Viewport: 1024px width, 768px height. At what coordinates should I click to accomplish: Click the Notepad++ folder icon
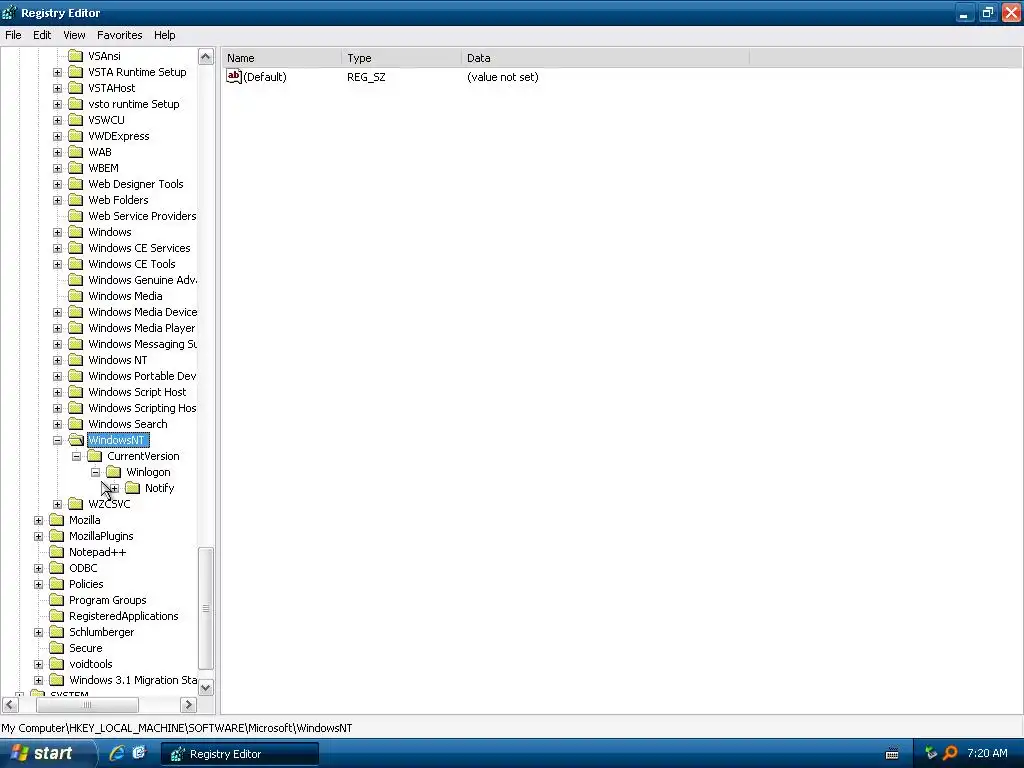click(x=57, y=552)
